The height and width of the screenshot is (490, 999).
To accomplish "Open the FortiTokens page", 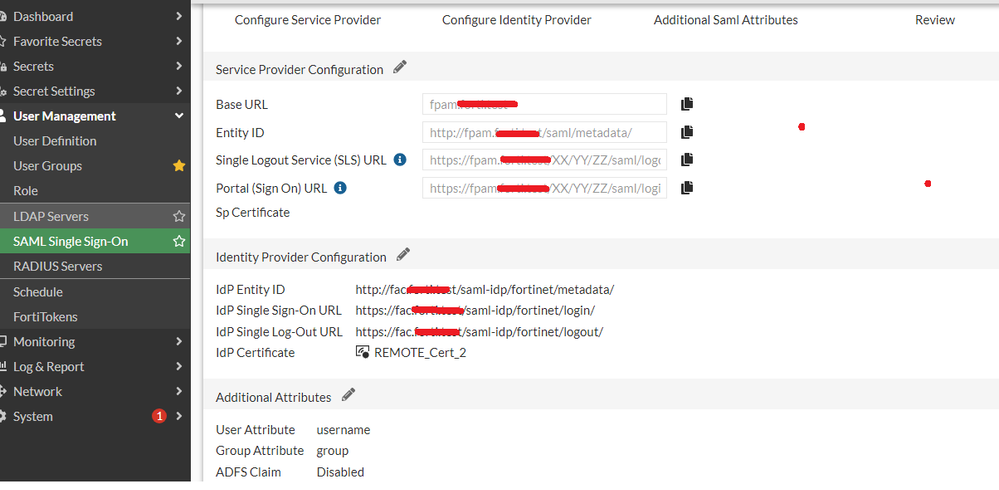I will 45,317.
